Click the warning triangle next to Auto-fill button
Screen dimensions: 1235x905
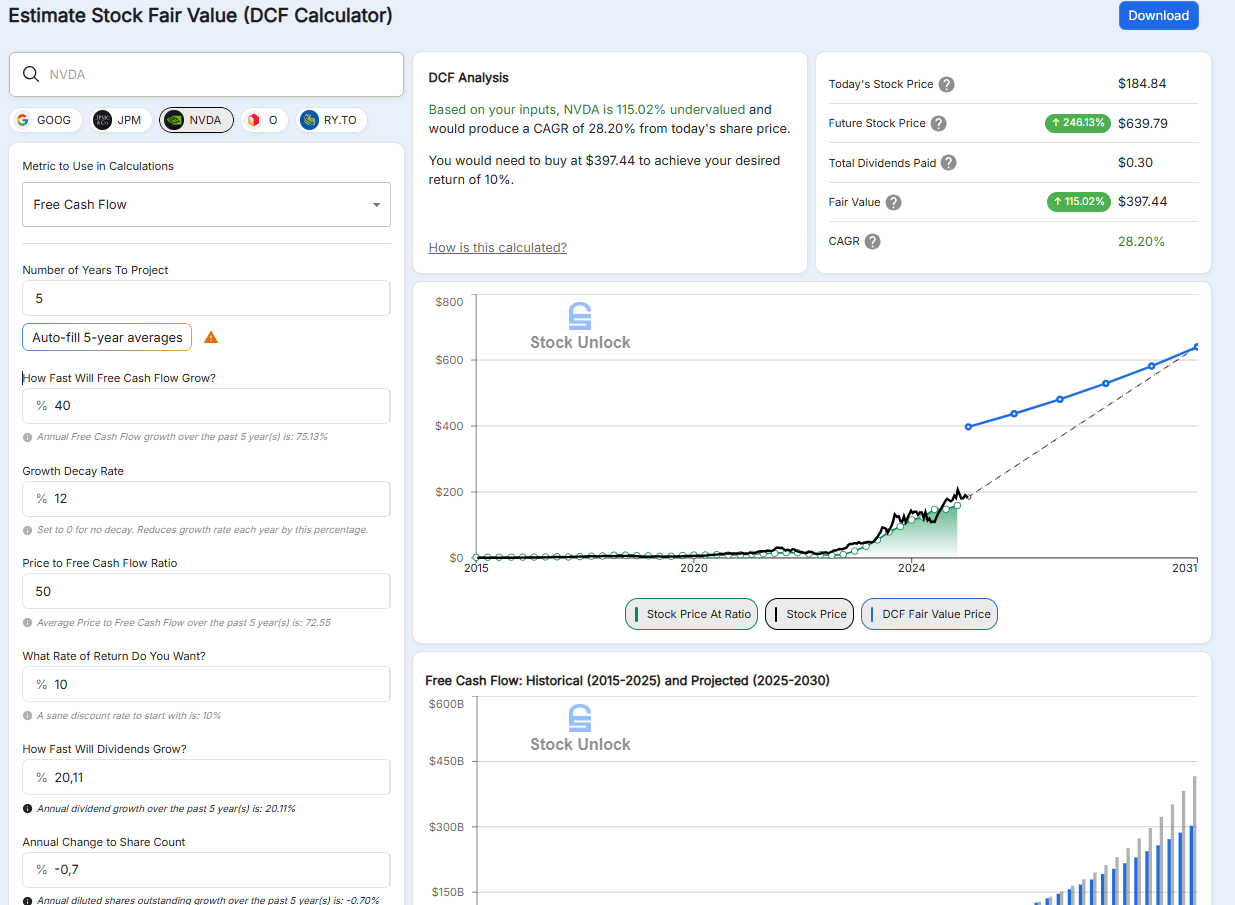[210, 337]
